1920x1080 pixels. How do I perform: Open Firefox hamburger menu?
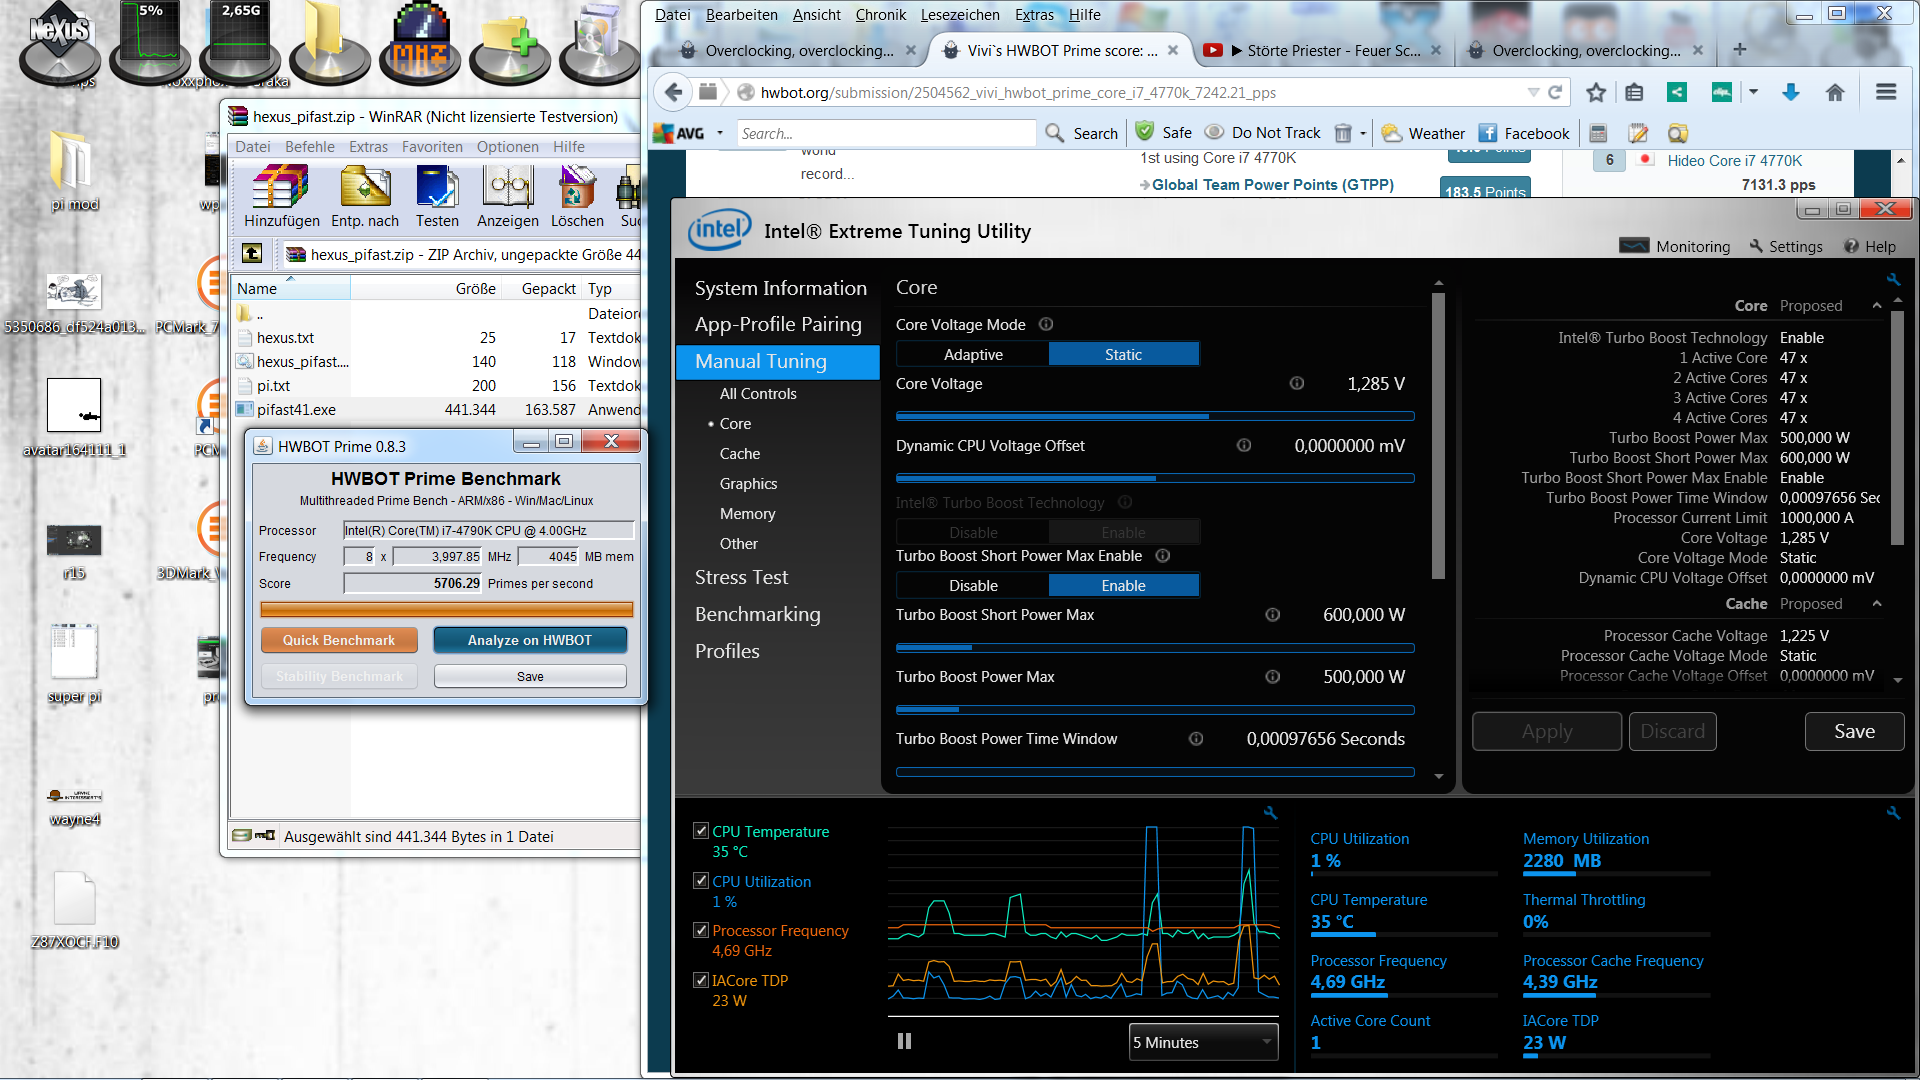1886,93
